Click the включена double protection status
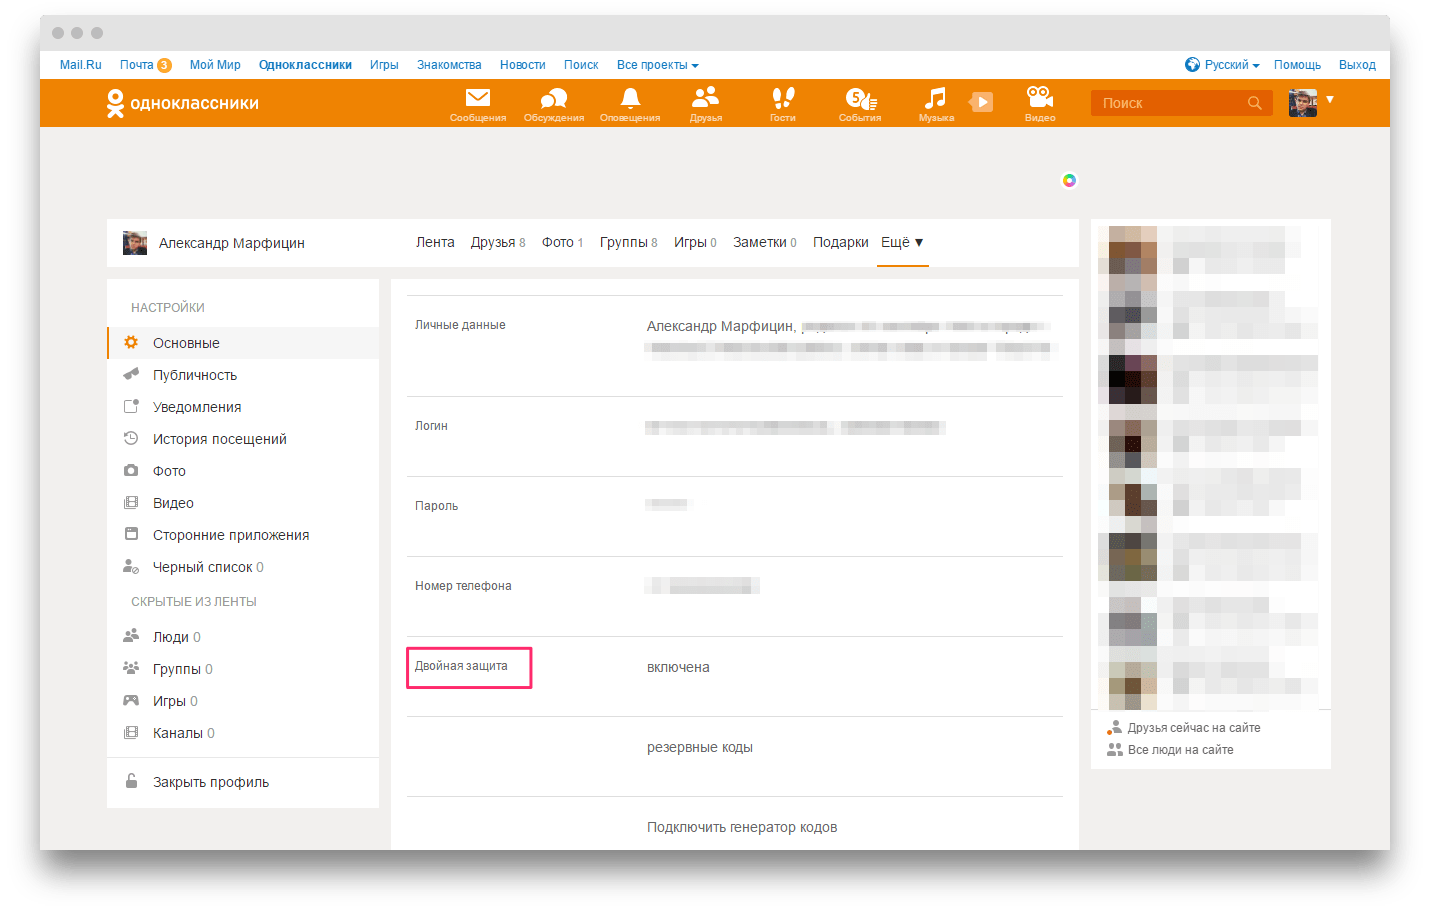The width and height of the screenshot is (1430, 920). (x=678, y=667)
